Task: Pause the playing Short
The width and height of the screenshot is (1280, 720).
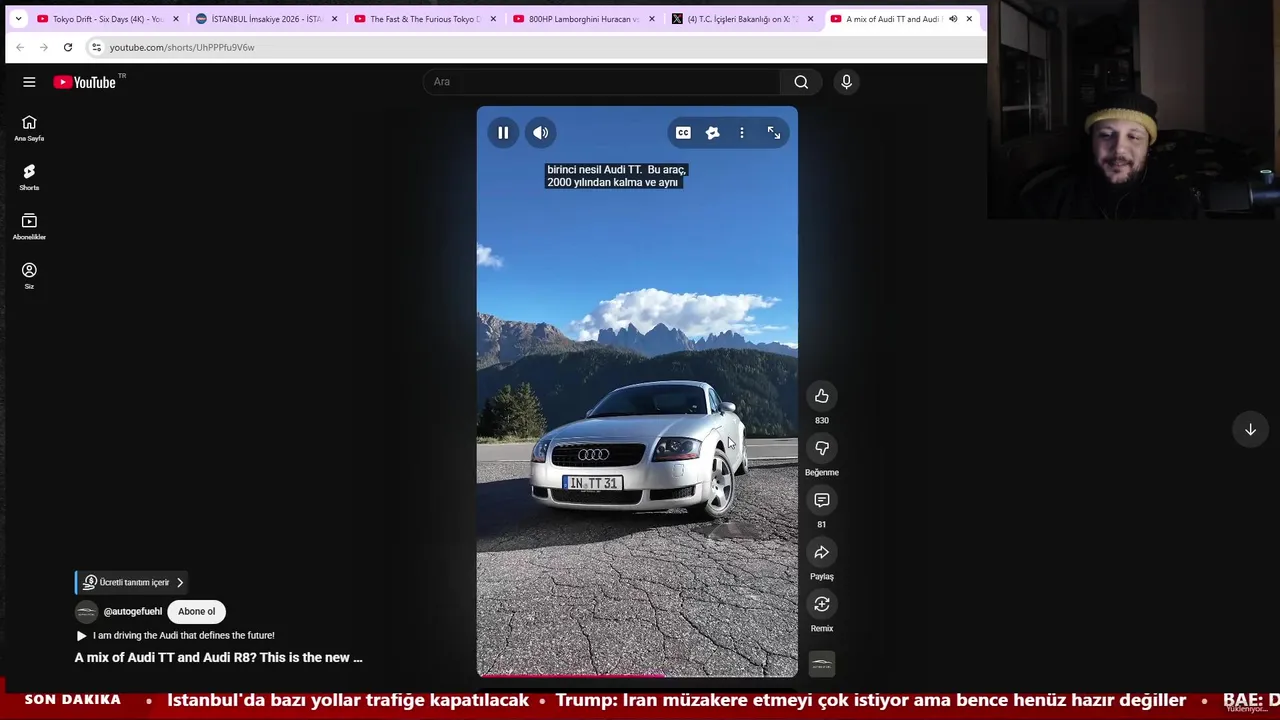Action: (503, 133)
